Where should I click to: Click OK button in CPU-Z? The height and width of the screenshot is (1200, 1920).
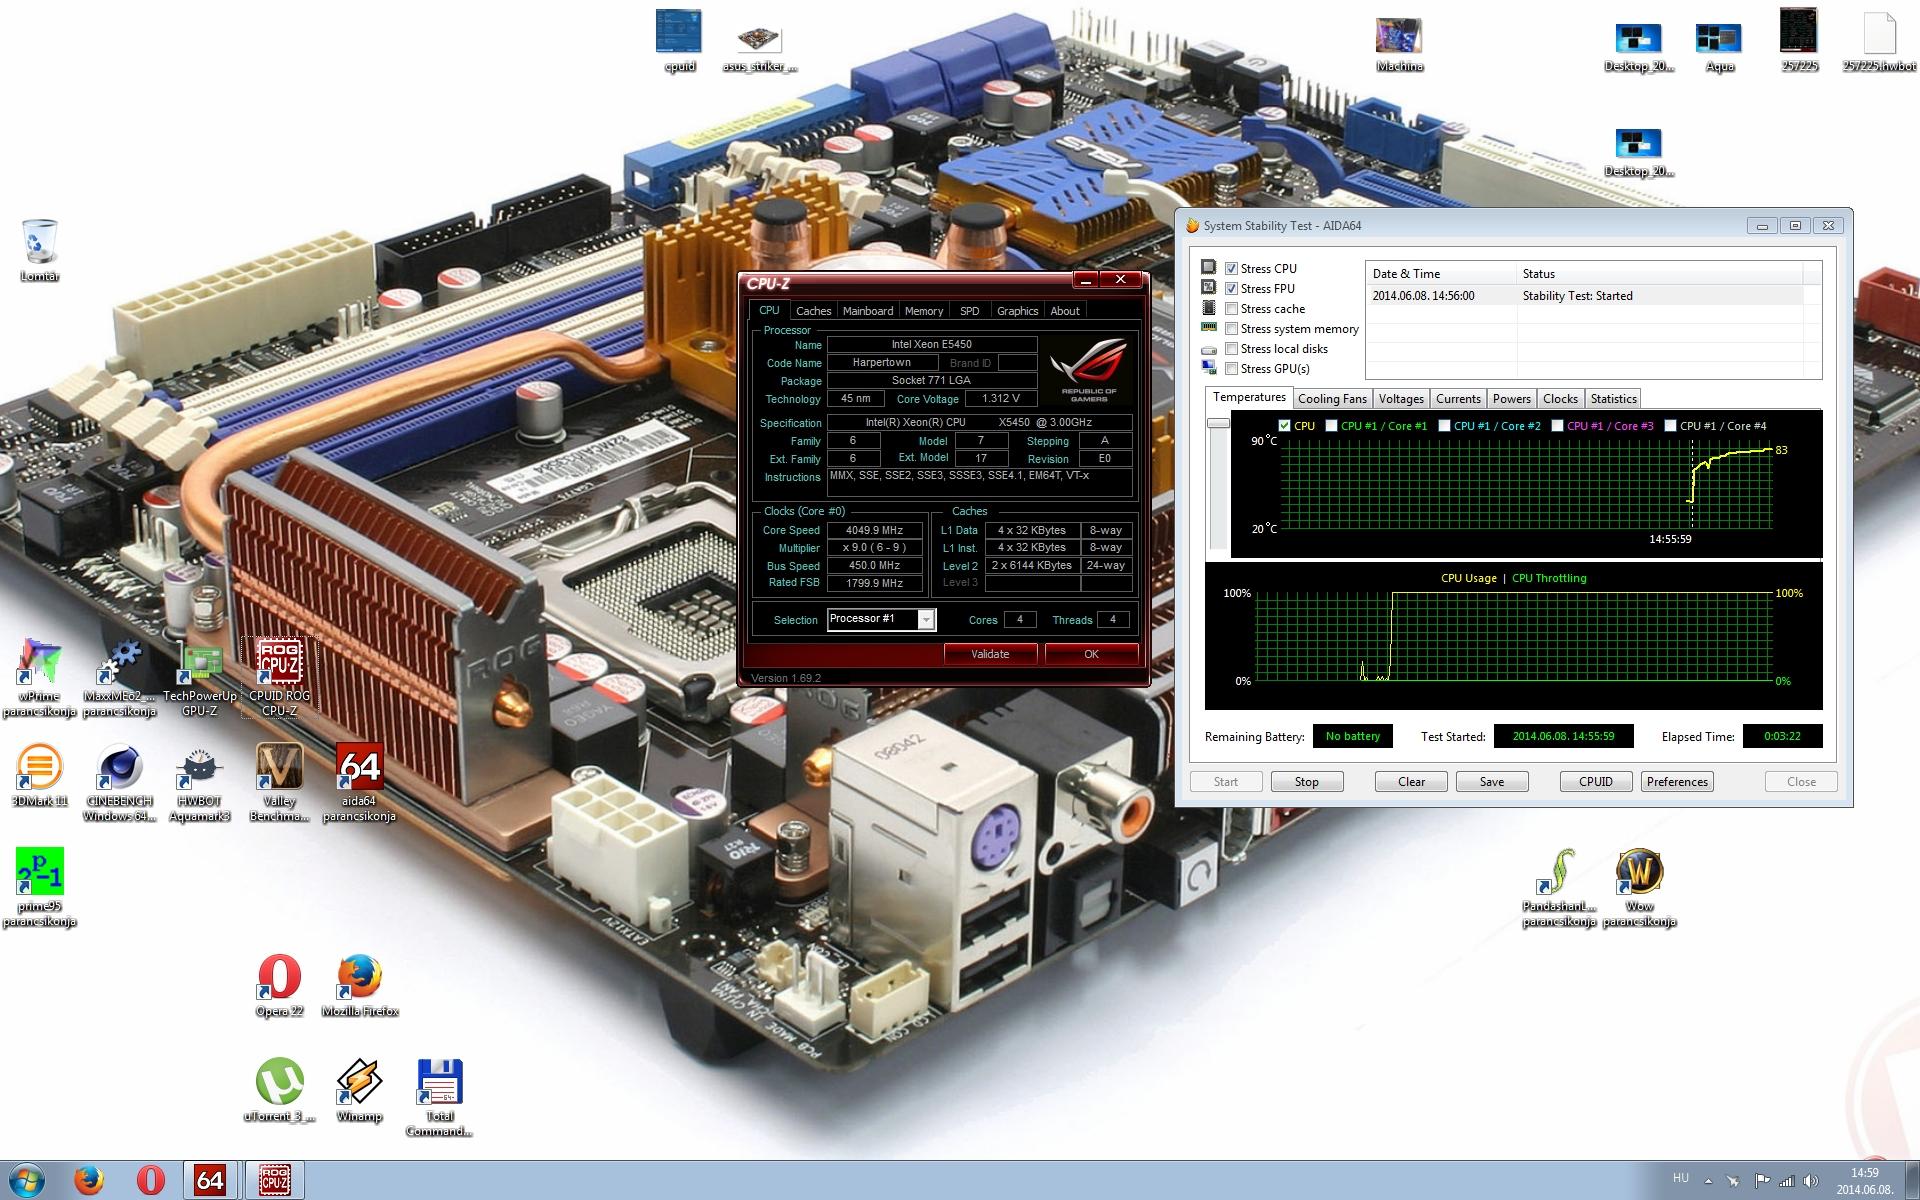point(1091,654)
